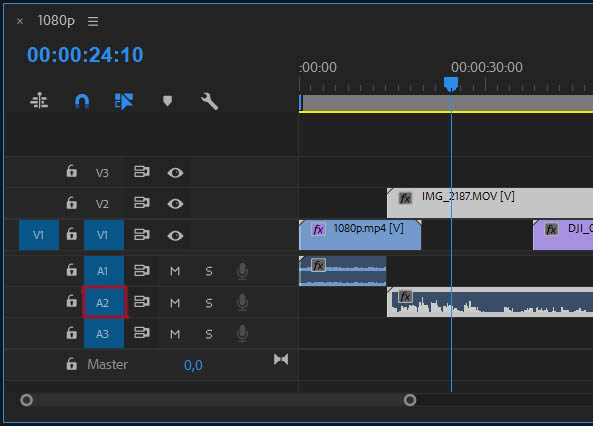The height and width of the screenshot is (426, 593).
Task: Toggle lock on track V2
Action: tap(71, 202)
